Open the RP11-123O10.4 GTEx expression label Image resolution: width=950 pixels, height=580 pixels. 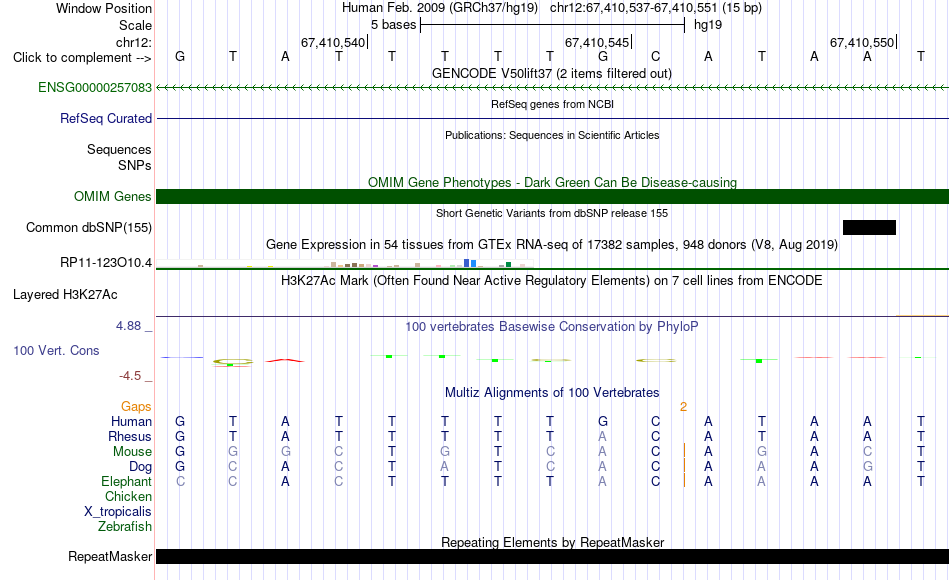[105, 262]
